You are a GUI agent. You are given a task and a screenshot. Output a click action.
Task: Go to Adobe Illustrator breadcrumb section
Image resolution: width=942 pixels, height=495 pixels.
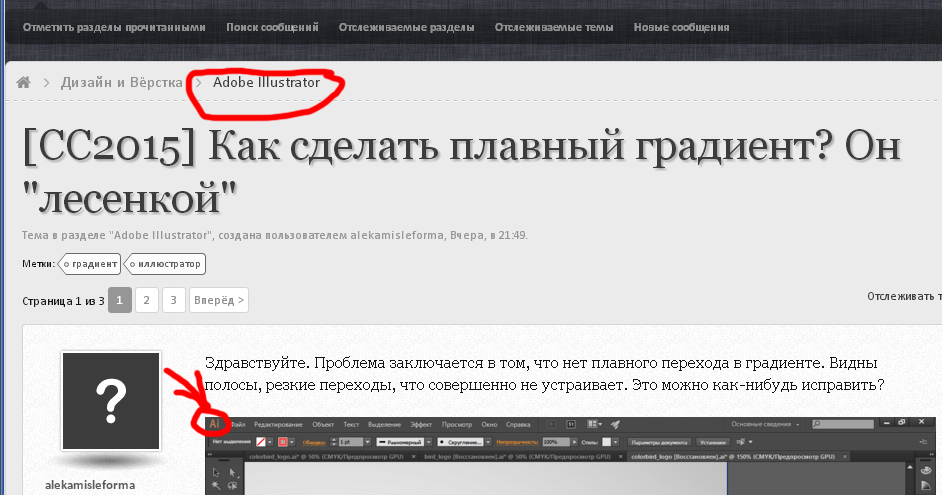tap(266, 82)
